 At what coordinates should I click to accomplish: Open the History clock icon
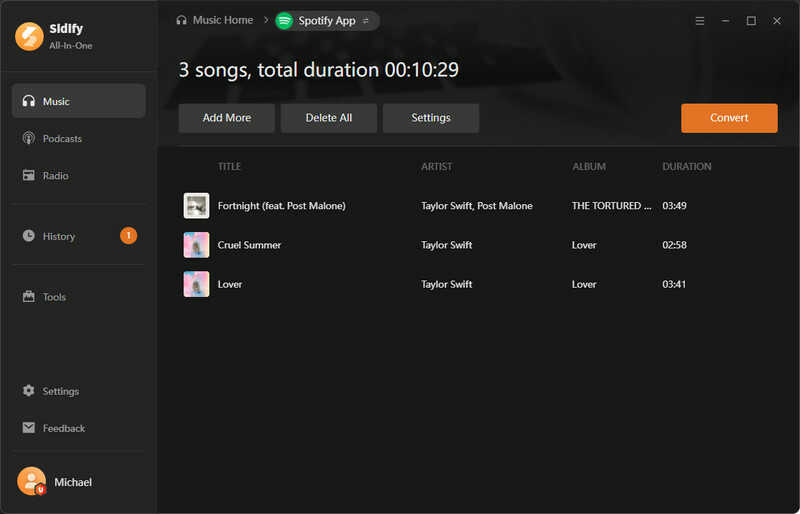coord(29,236)
